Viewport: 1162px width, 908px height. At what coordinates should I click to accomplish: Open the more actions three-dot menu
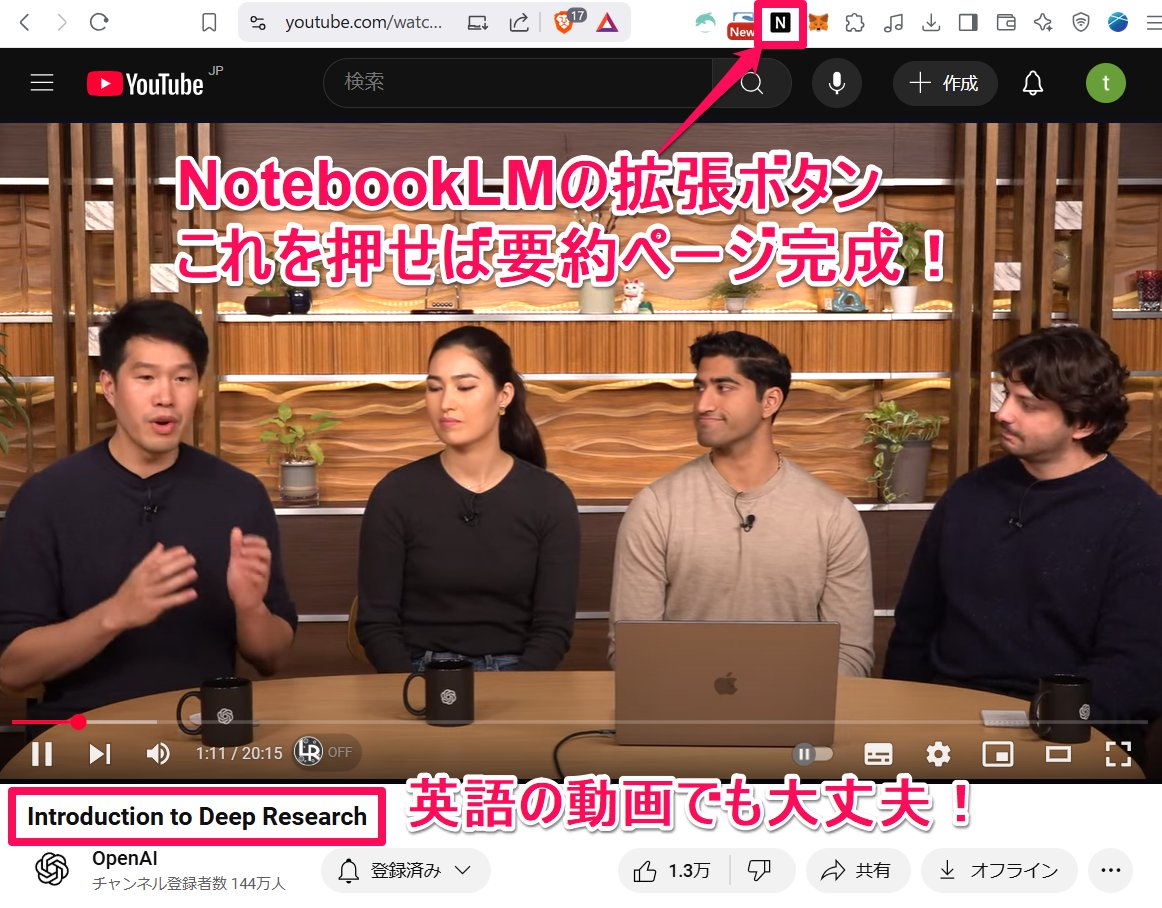pyautogui.click(x=1110, y=870)
